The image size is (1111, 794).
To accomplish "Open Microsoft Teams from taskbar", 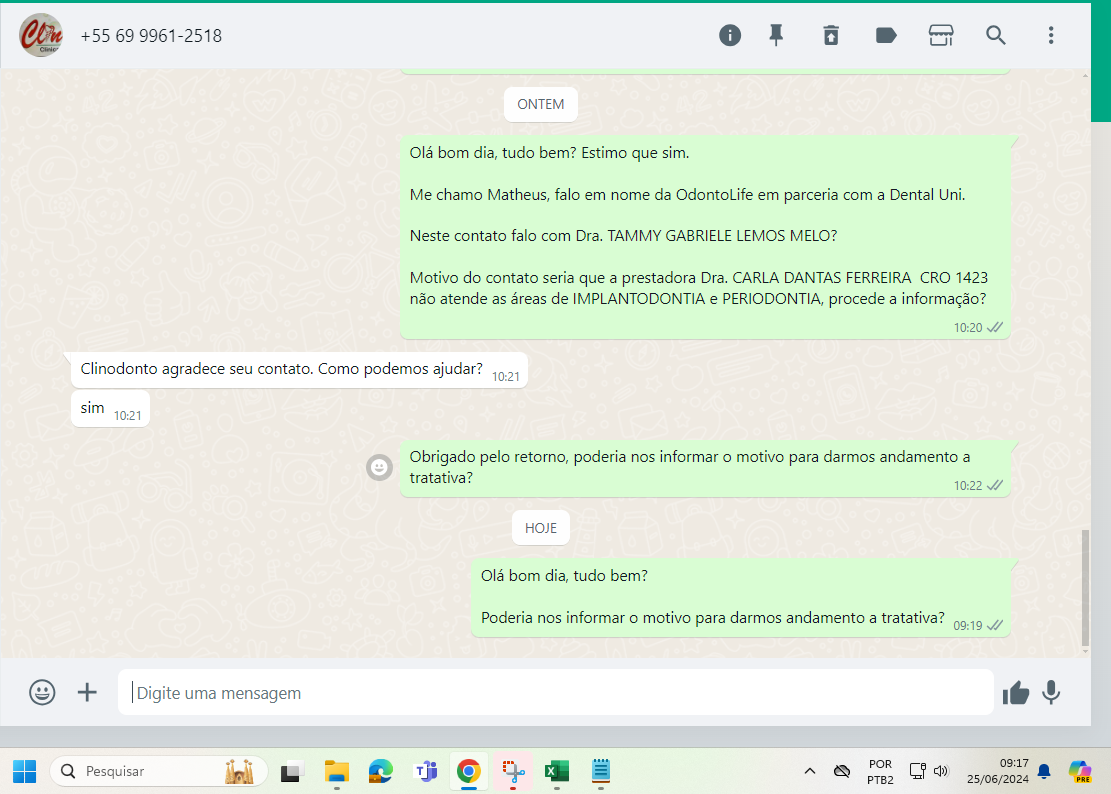I will [x=425, y=771].
